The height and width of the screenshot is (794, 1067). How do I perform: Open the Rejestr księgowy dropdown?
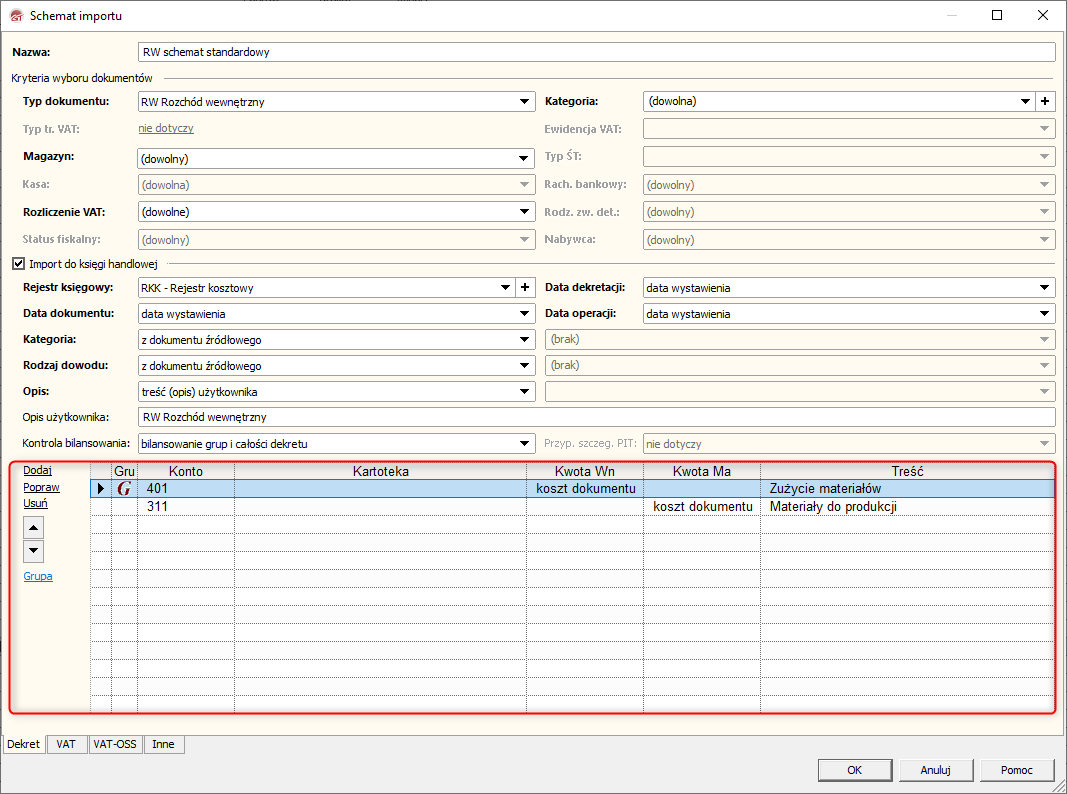(506, 288)
